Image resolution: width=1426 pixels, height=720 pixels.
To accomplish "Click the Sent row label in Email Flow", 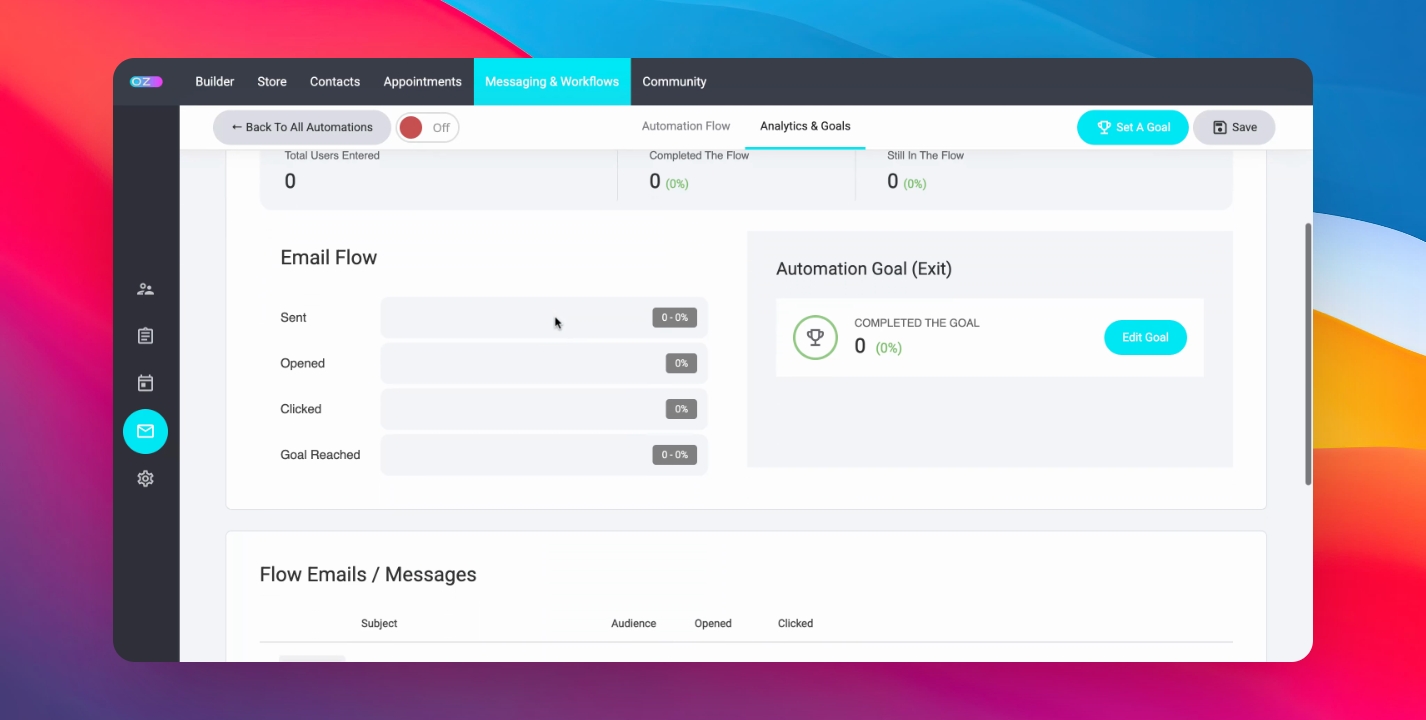I will 294,318.
